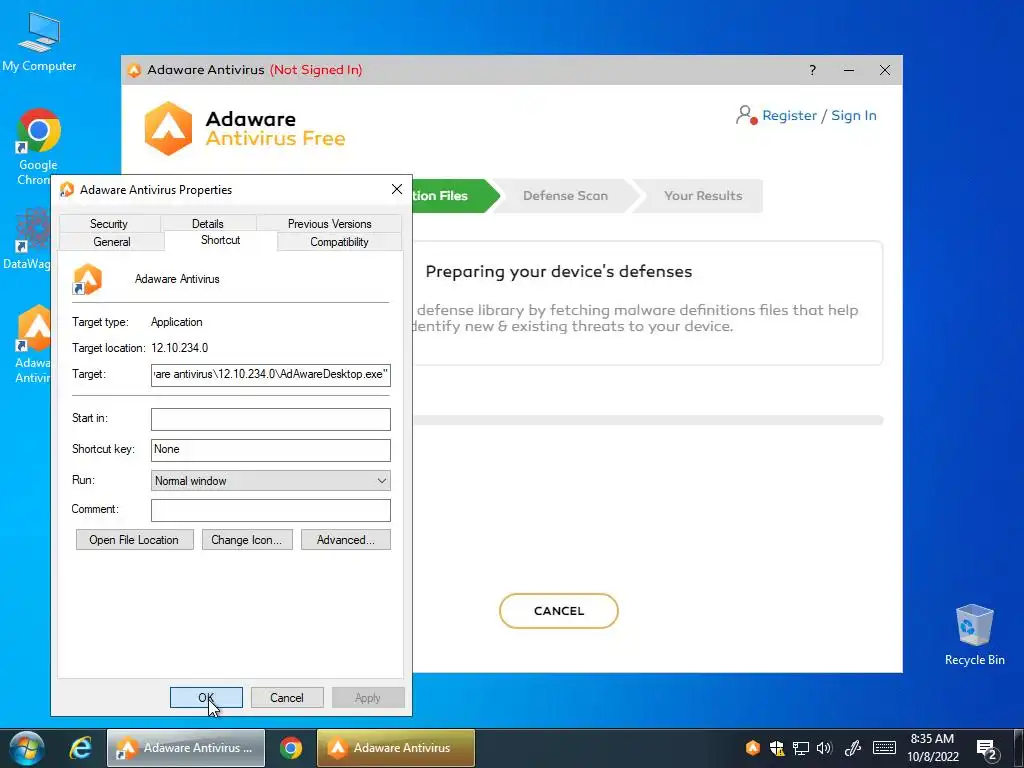Click the Adaware download progress bar
1024x768 pixels.
[x=648, y=420]
